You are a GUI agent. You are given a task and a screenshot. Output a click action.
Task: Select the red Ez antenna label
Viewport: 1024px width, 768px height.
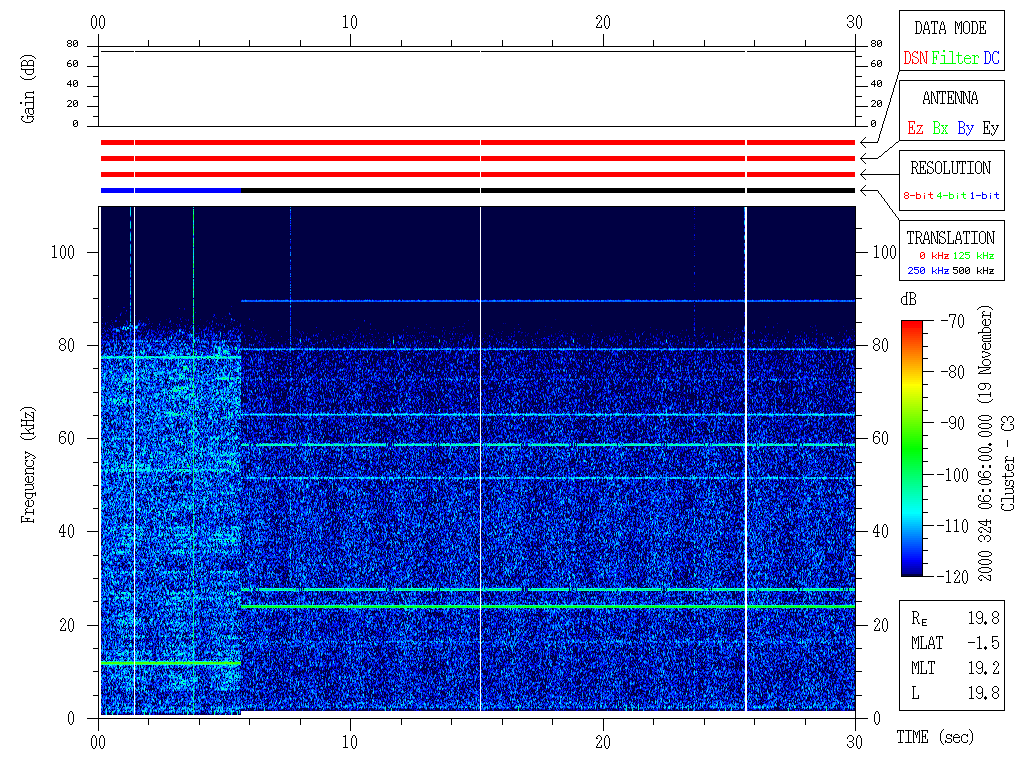(x=915, y=129)
